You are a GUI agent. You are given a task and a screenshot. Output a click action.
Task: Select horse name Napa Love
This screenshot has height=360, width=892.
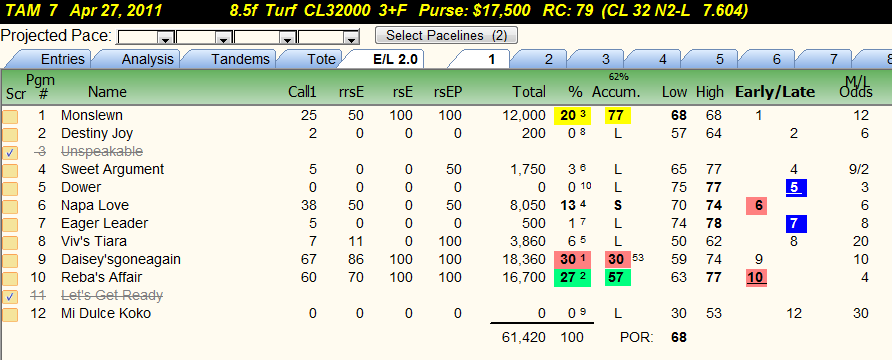pos(95,206)
